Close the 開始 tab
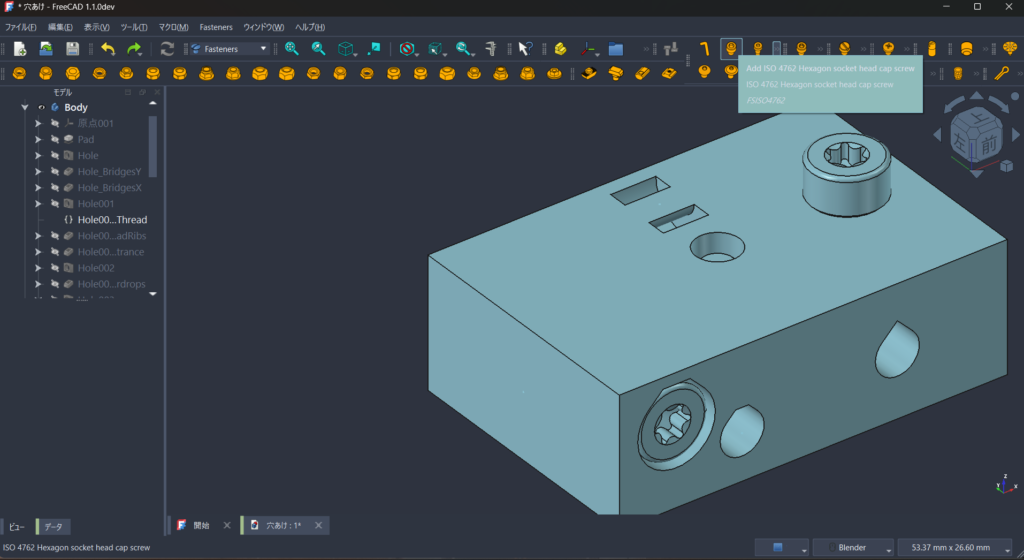The width and height of the screenshot is (1024, 560). click(227, 525)
